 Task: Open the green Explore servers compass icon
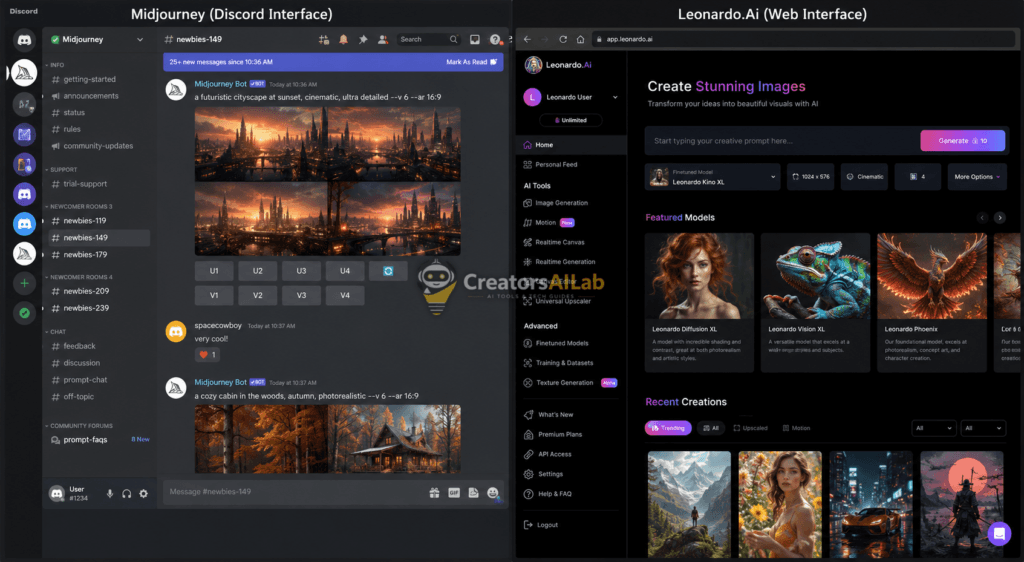24,313
